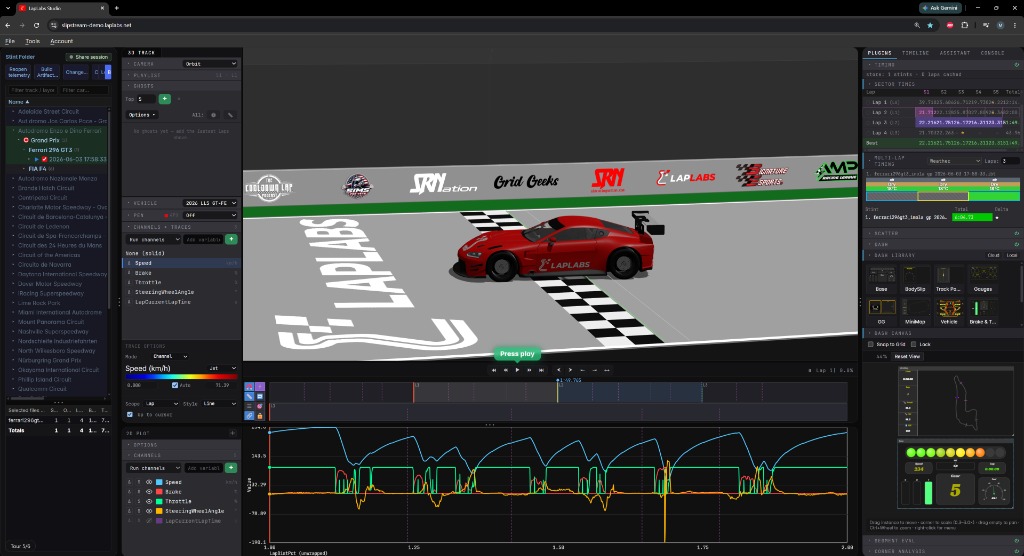Open the File menu
This screenshot has height=556, width=1024.
10,41
